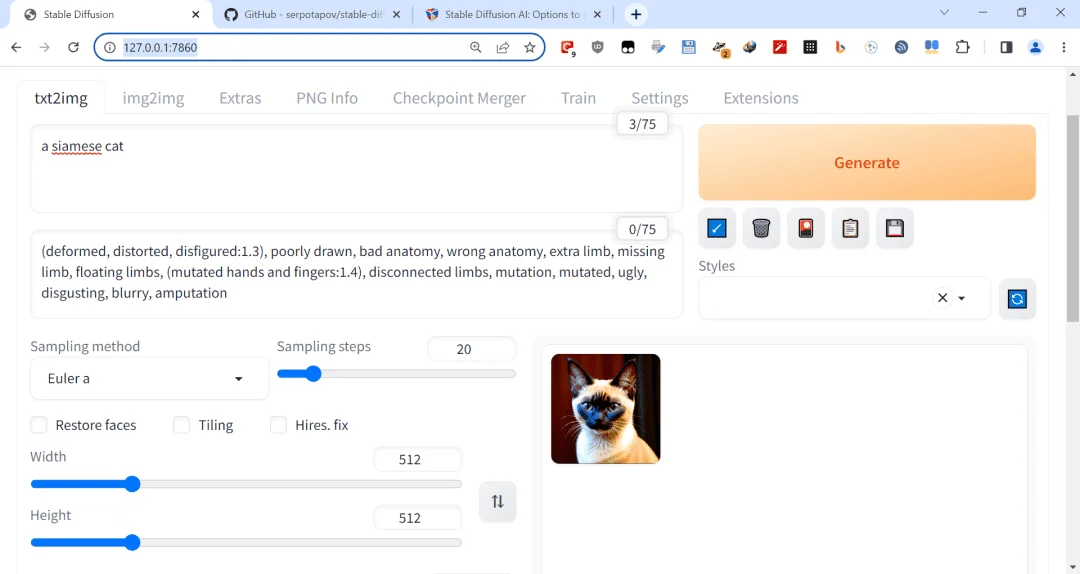Click the blue arrow read-prompt icon
Image resolution: width=1080 pixels, height=574 pixels.
point(716,228)
